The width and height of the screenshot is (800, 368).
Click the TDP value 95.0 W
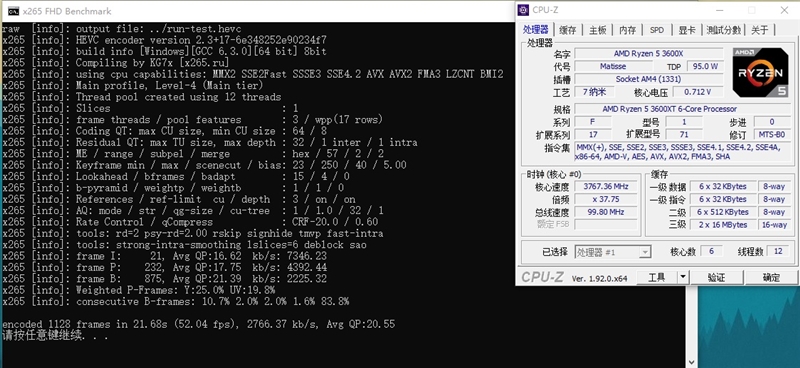(x=705, y=66)
